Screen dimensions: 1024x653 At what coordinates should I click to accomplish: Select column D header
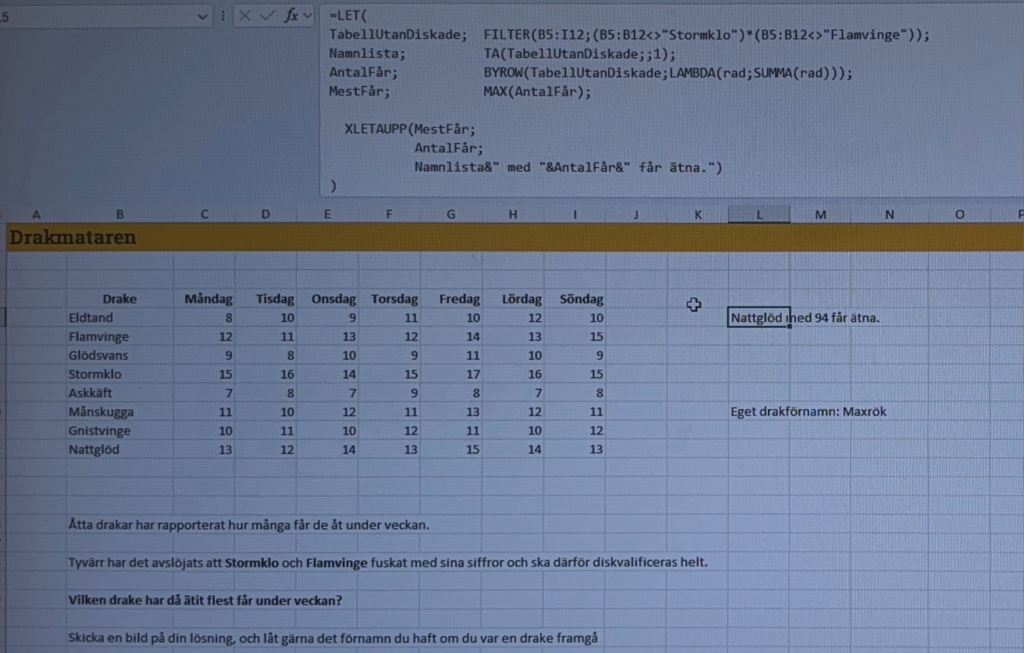point(266,214)
